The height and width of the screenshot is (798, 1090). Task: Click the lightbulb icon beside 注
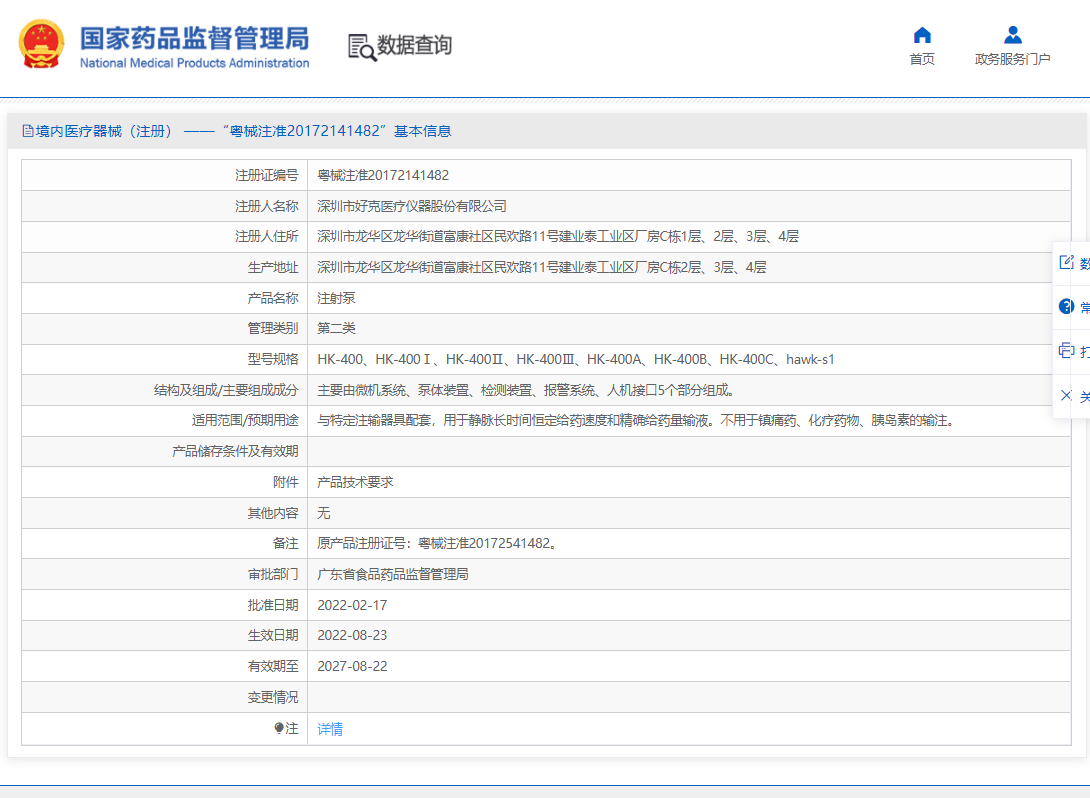point(279,728)
